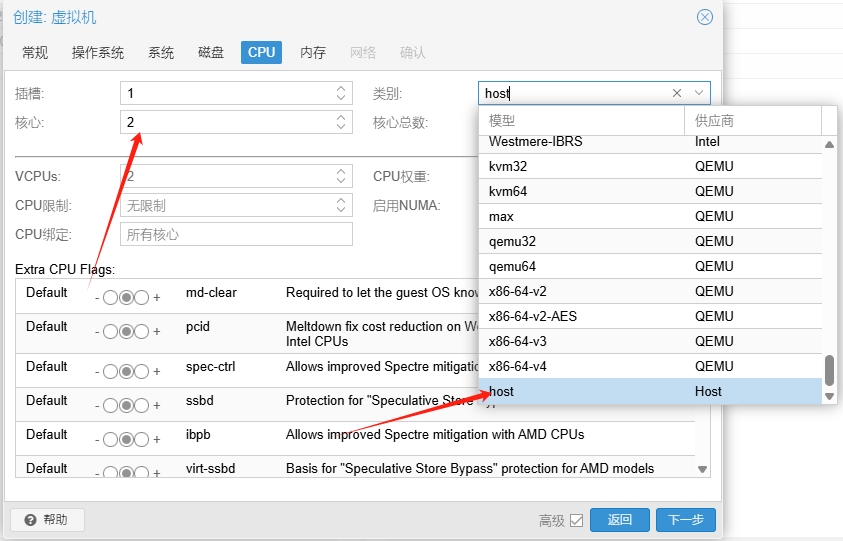Select the host CPU model option

click(x=502, y=391)
